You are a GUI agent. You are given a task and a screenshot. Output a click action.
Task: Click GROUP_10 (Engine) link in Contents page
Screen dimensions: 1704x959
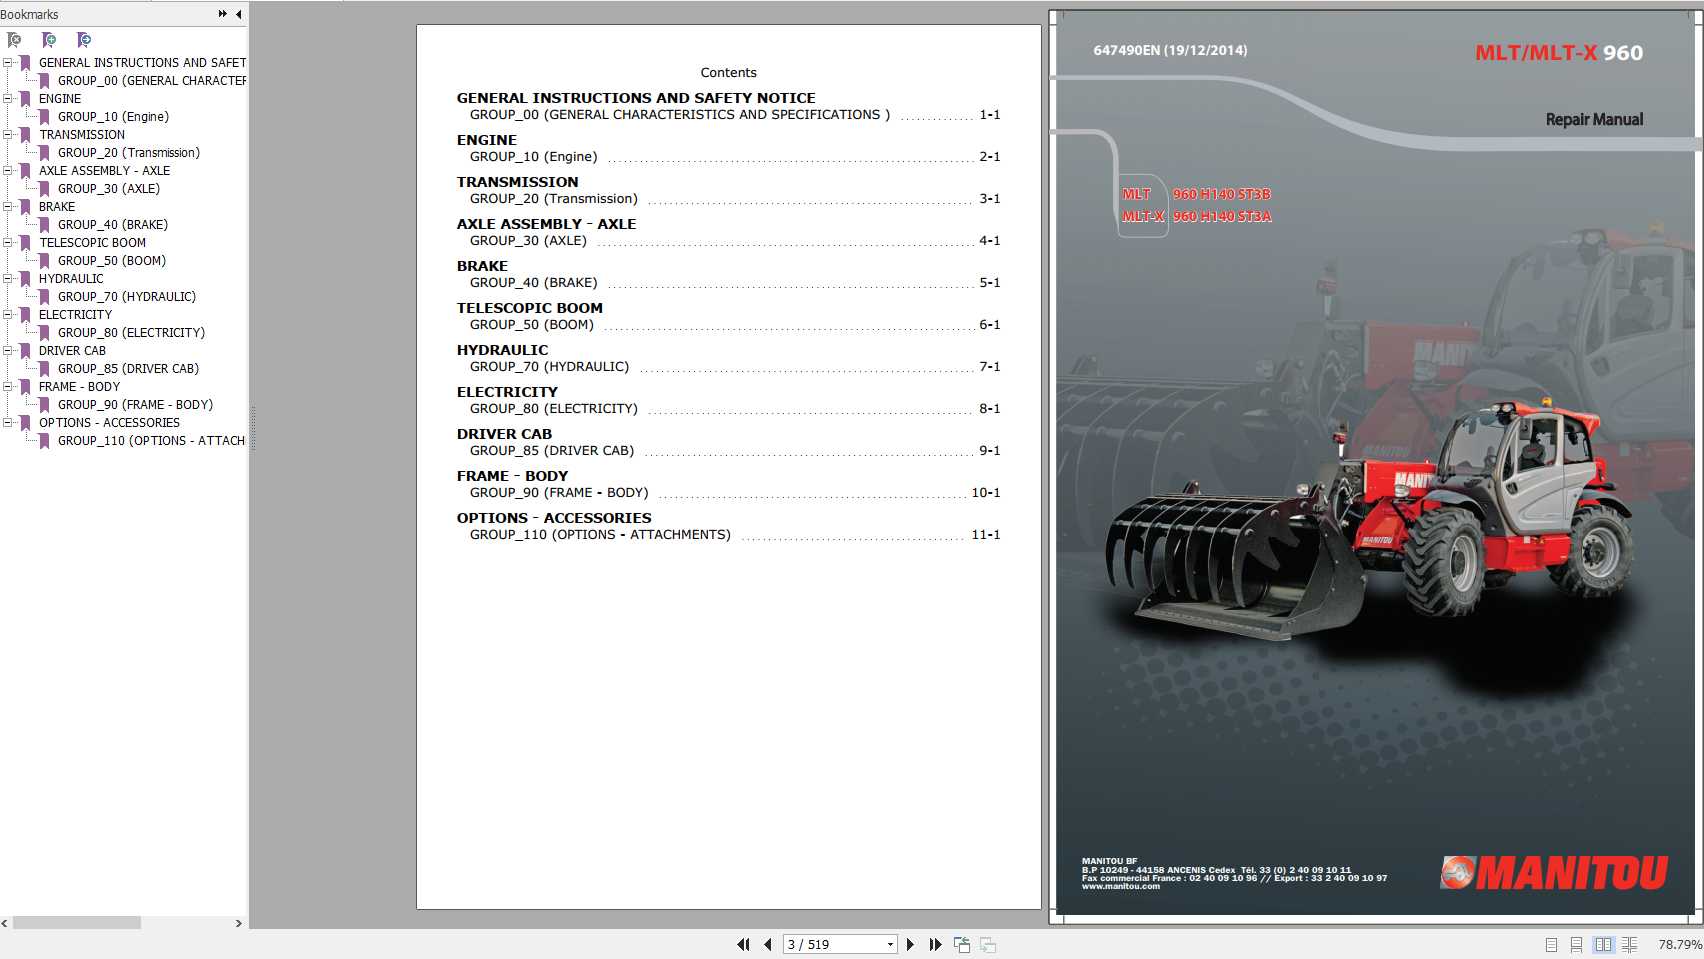[534, 157]
